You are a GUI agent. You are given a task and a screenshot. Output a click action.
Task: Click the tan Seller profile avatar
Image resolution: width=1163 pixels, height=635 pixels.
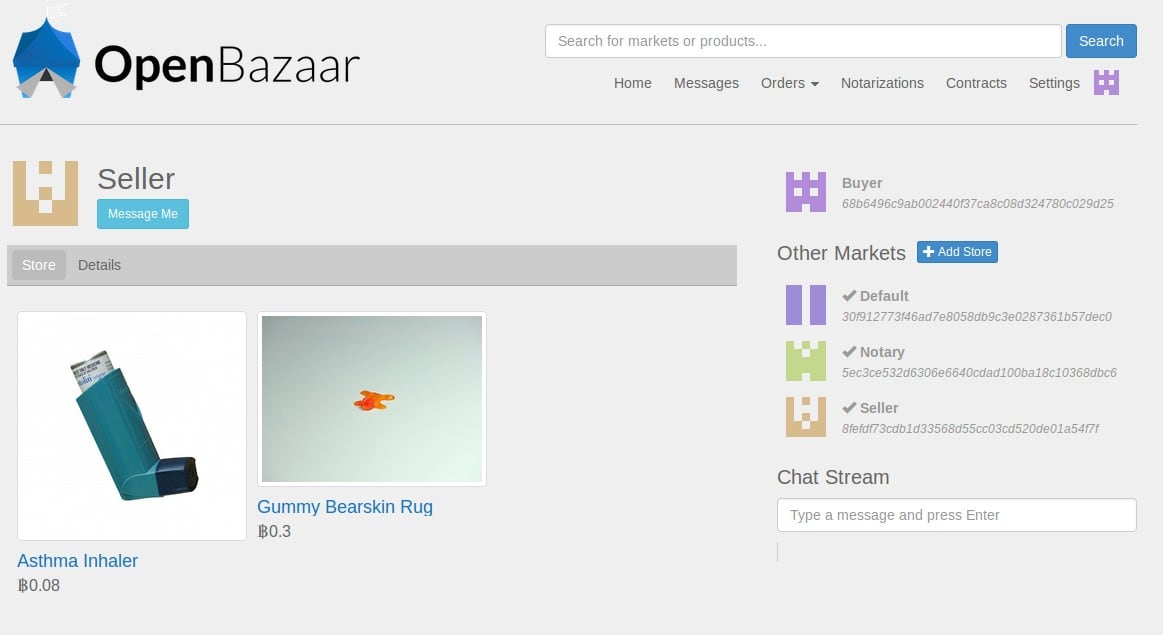(x=45, y=193)
